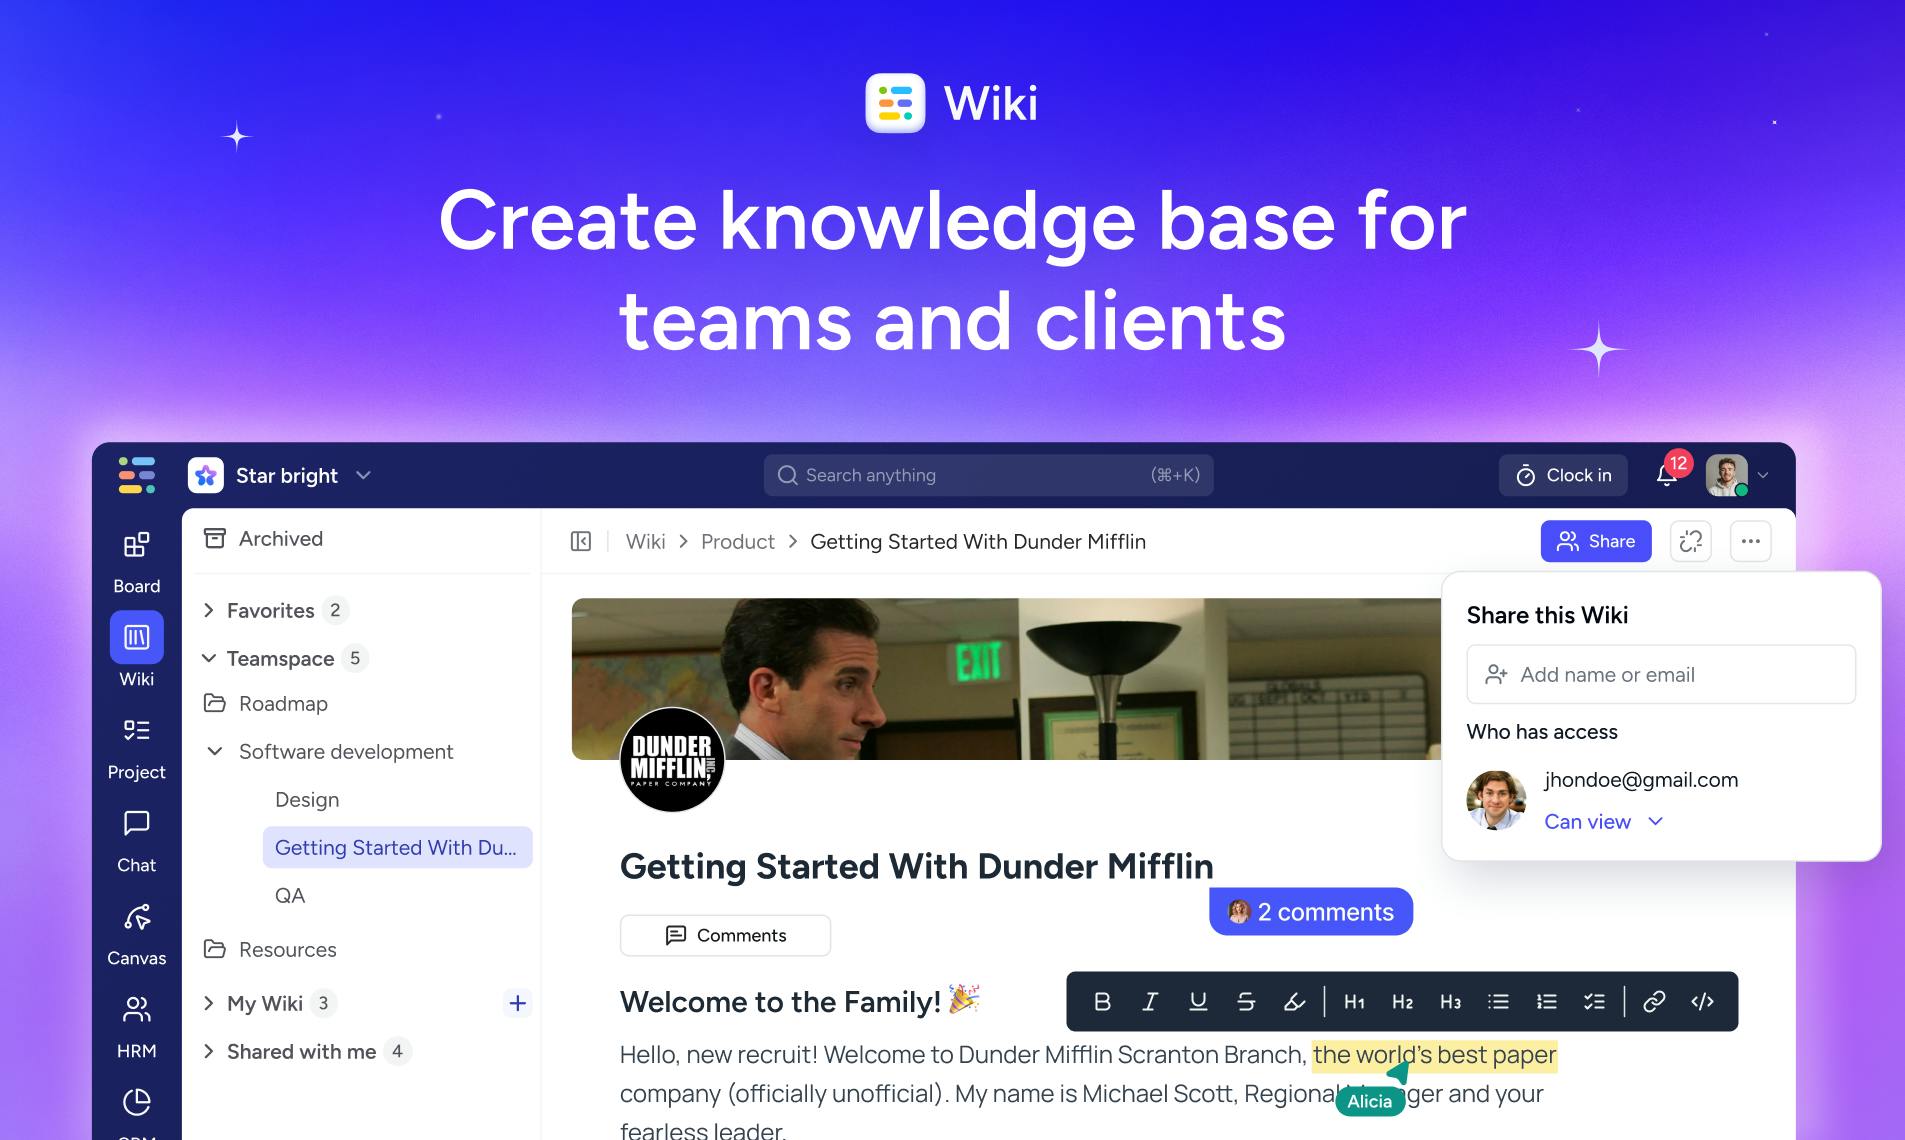Click the Add name or email field
The height and width of the screenshot is (1140, 1905).
[1661, 674]
